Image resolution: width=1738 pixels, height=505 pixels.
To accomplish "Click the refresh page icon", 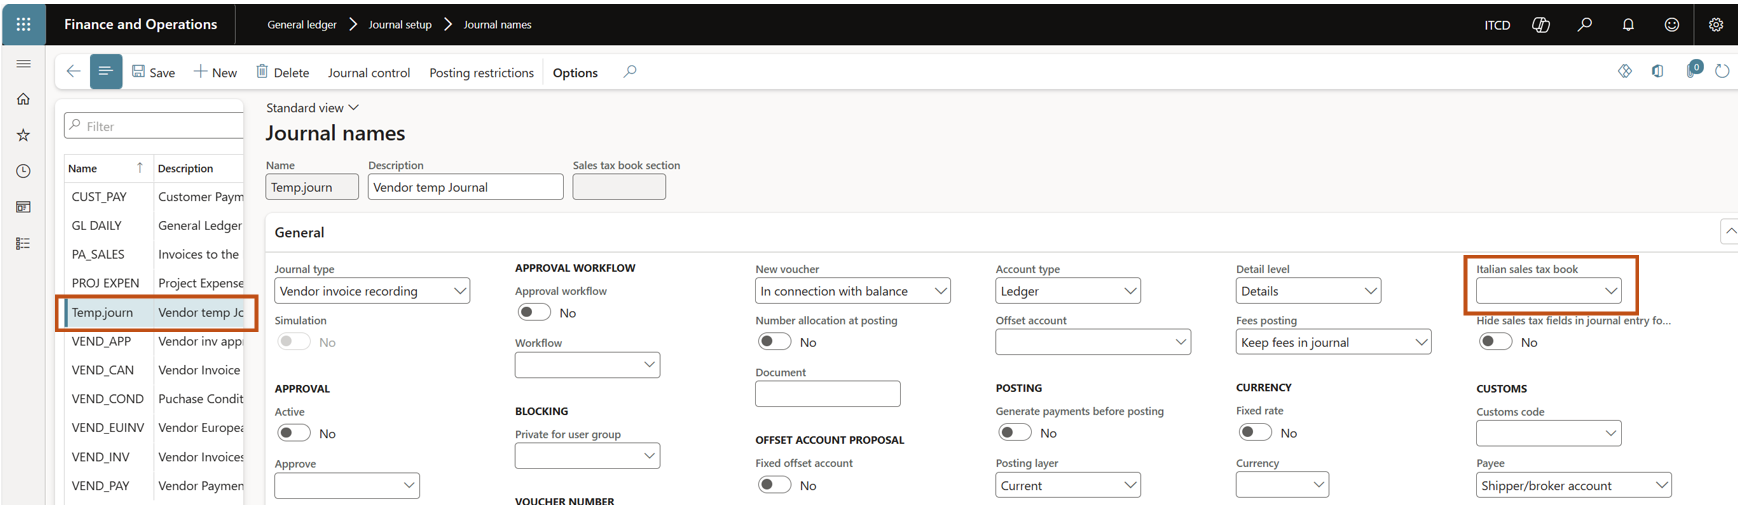I will click(1721, 71).
